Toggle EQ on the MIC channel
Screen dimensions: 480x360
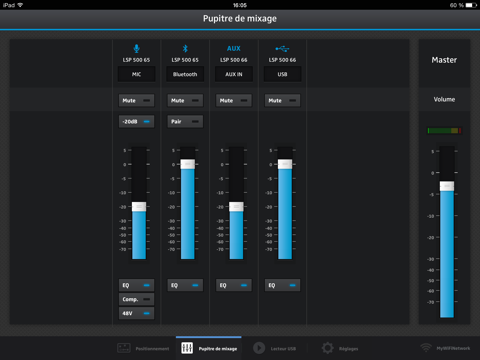click(x=136, y=285)
